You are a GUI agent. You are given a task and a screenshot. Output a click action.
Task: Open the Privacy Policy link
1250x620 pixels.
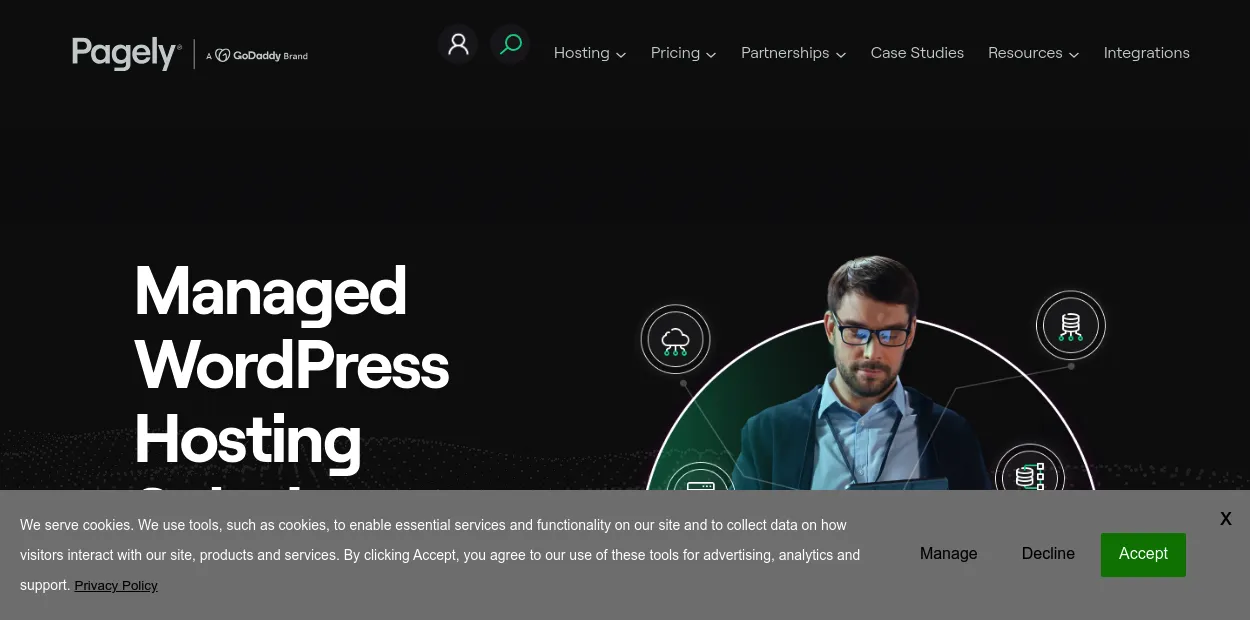[116, 586]
